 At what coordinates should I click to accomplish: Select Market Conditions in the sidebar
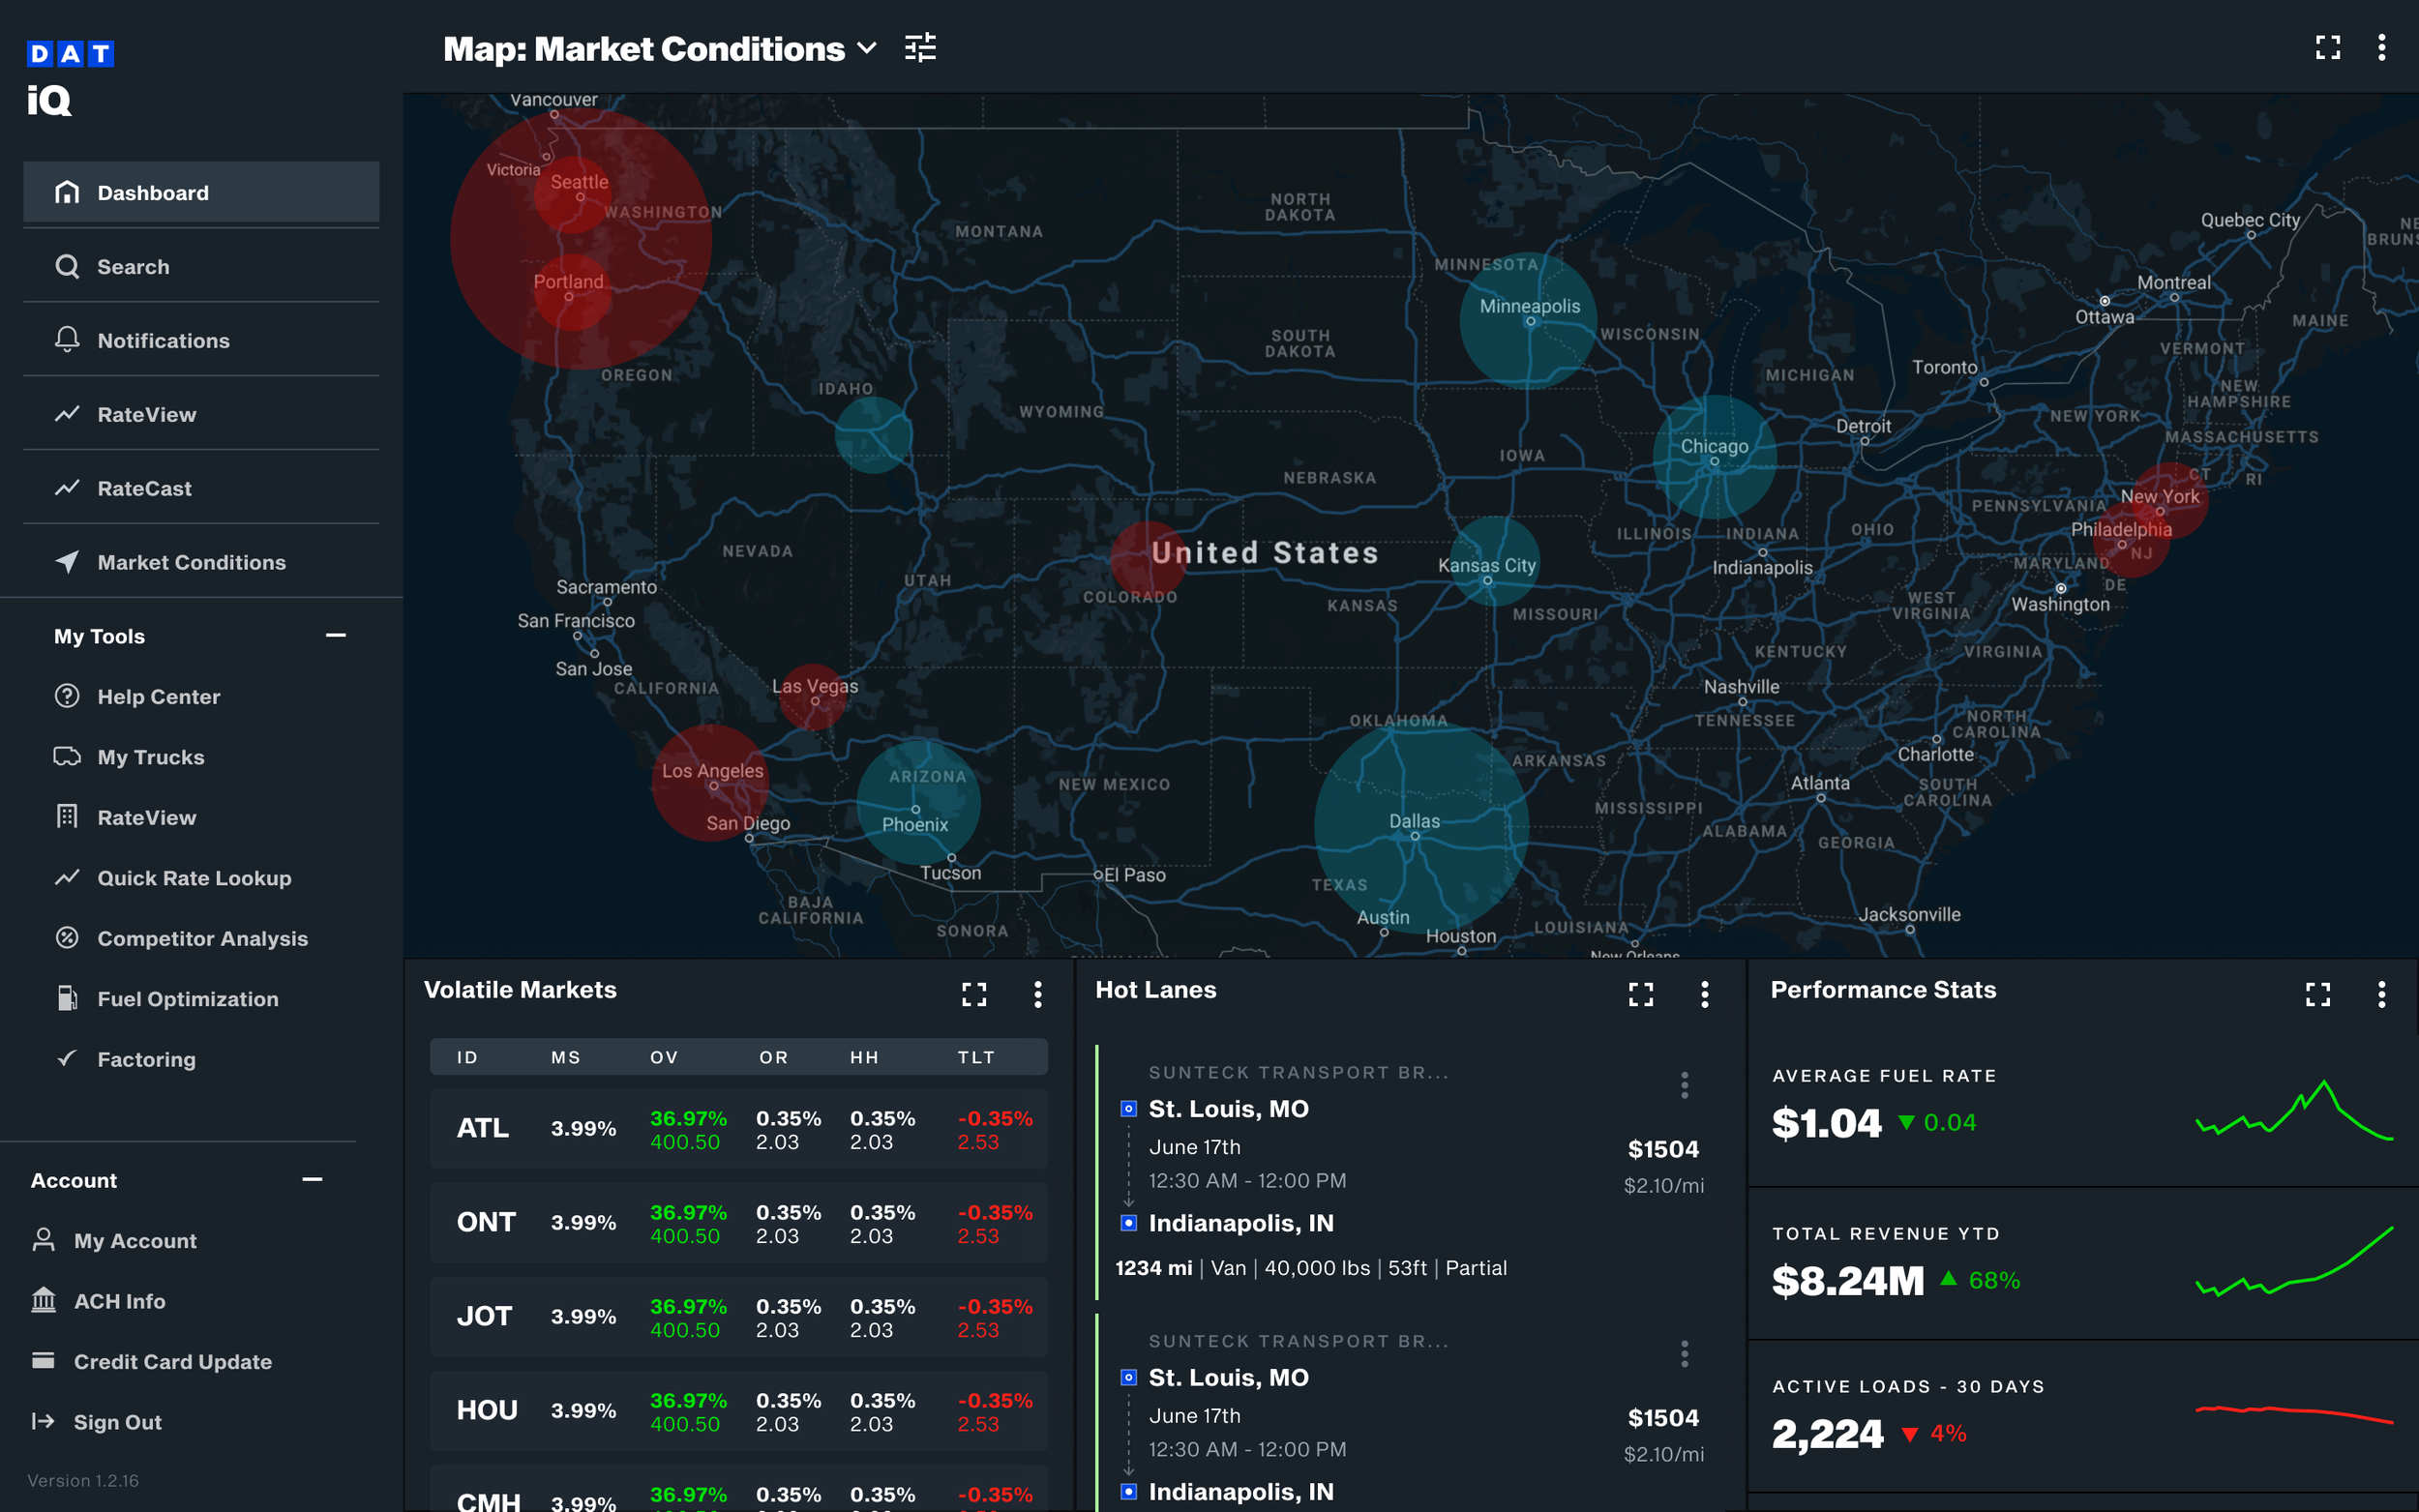point(191,562)
